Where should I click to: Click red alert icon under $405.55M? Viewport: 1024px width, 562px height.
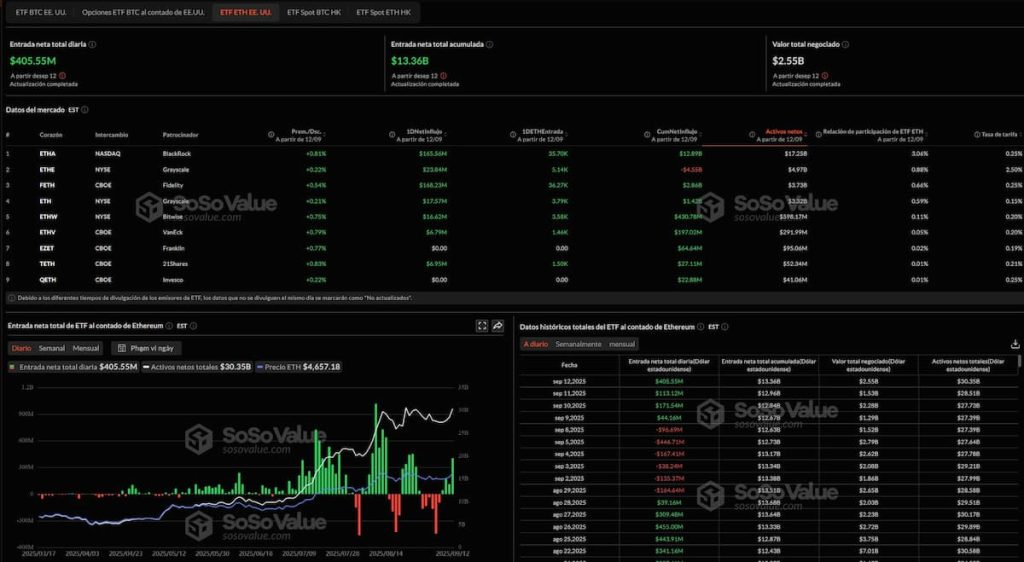coord(62,76)
